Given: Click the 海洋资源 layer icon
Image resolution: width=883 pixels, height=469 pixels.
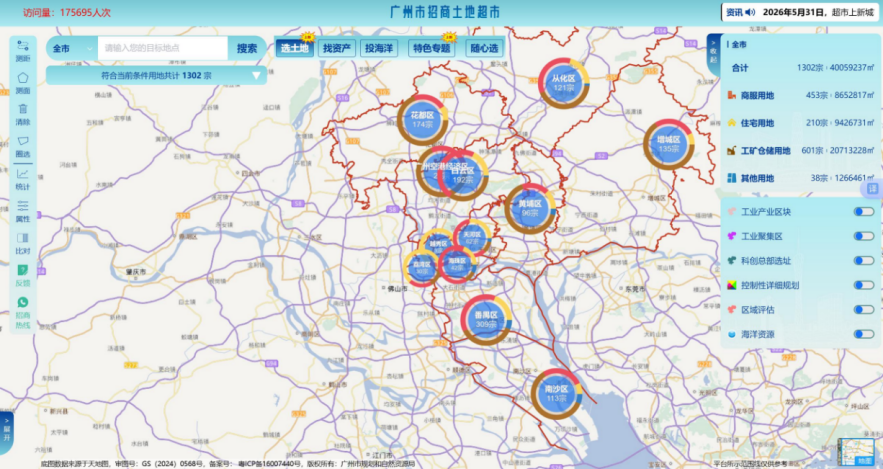Looking at the screenshot, I should pos(732,334).
